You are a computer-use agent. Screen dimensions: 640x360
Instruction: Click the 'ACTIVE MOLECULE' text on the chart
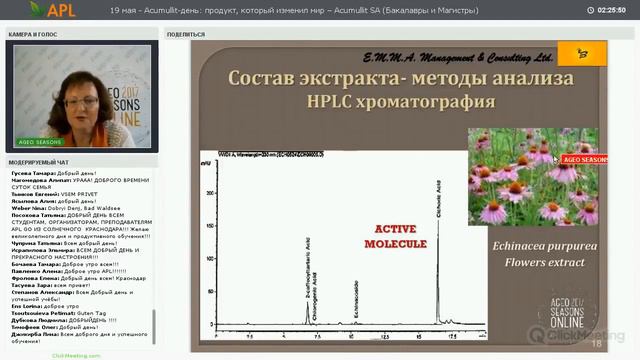pyautogui.click(x=396, y=236)
